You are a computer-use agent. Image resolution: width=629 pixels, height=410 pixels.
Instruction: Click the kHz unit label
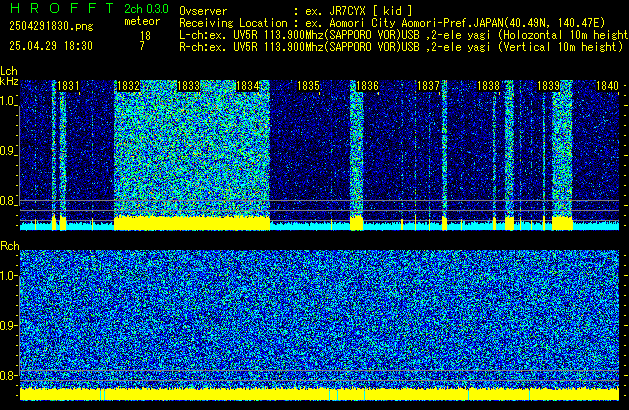9,81
